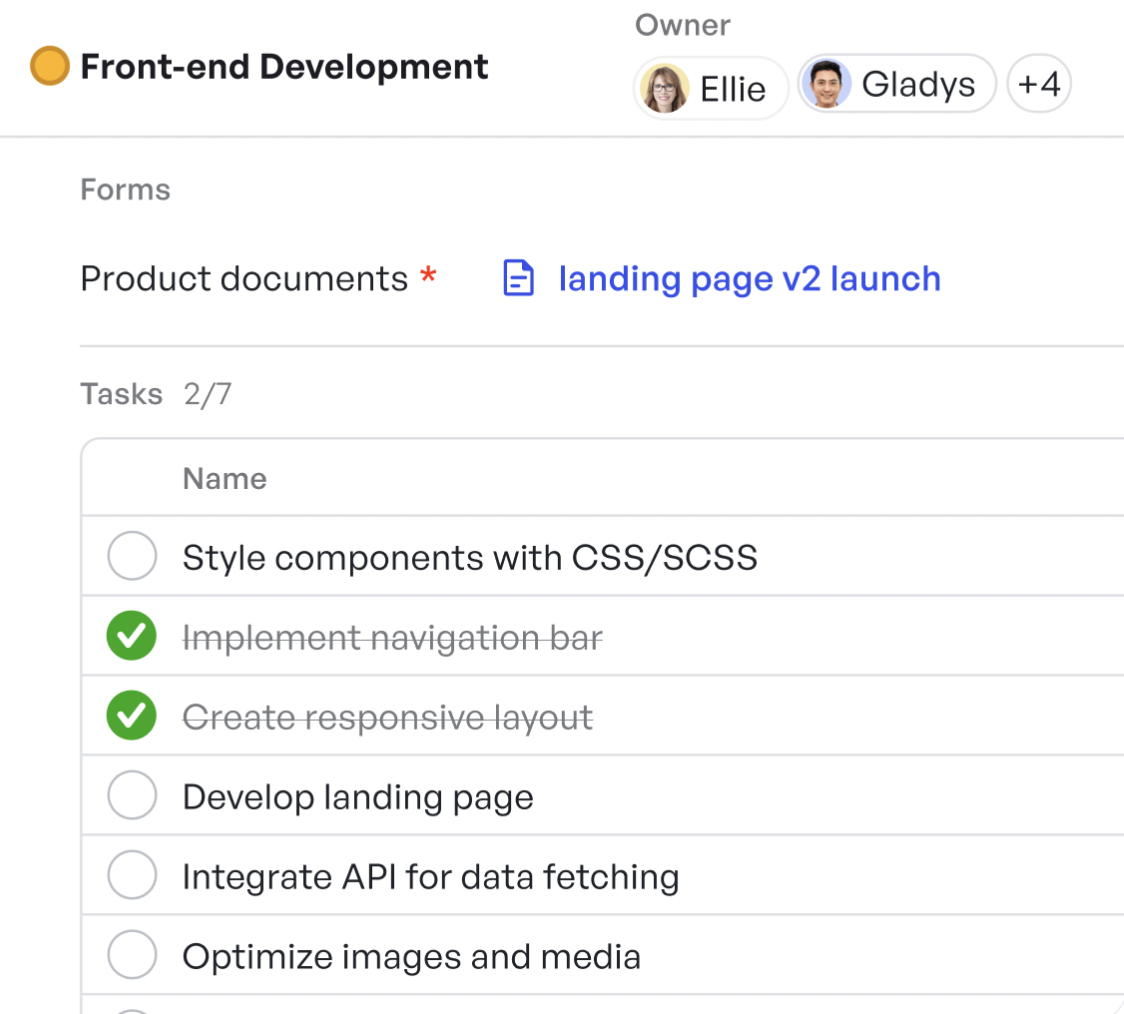Open the Style components with CSS/SCSS task
The image size is (1124, 1014).
(470, 558)
